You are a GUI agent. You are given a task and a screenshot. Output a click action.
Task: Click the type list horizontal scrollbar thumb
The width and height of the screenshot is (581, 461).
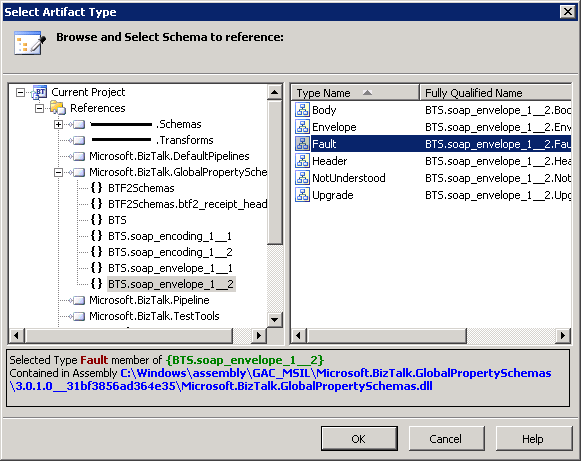387,336
